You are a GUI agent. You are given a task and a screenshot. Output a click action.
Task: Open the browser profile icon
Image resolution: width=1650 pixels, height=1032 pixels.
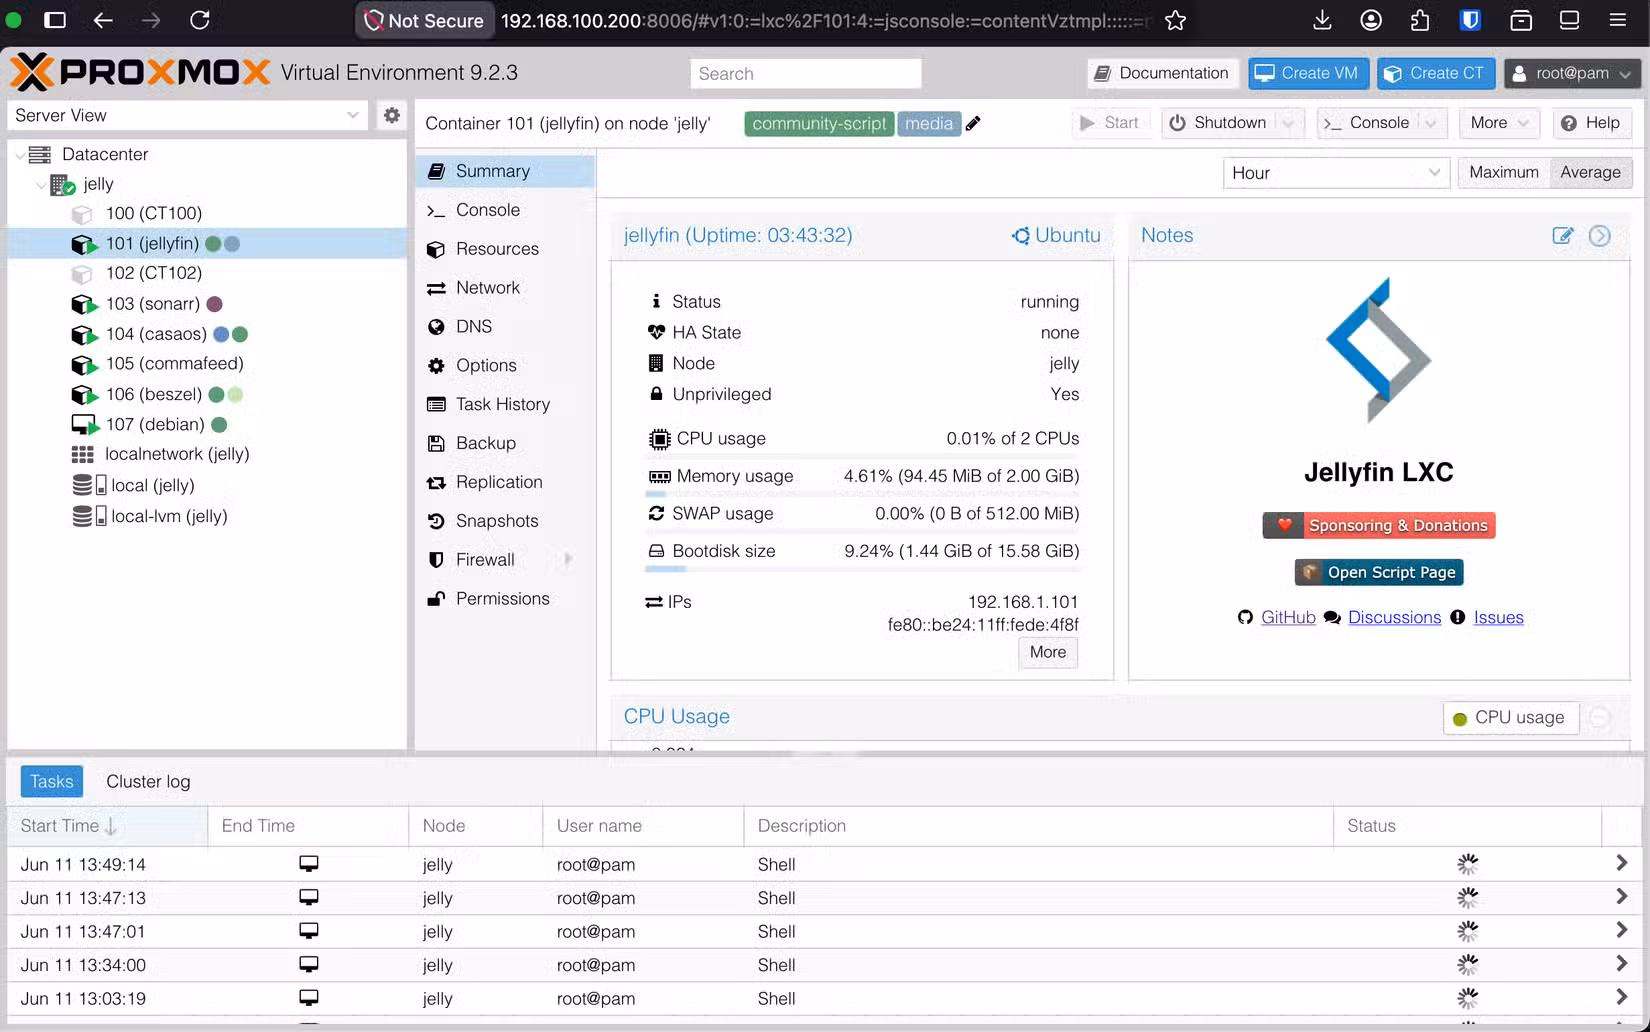coord(1371,20)
